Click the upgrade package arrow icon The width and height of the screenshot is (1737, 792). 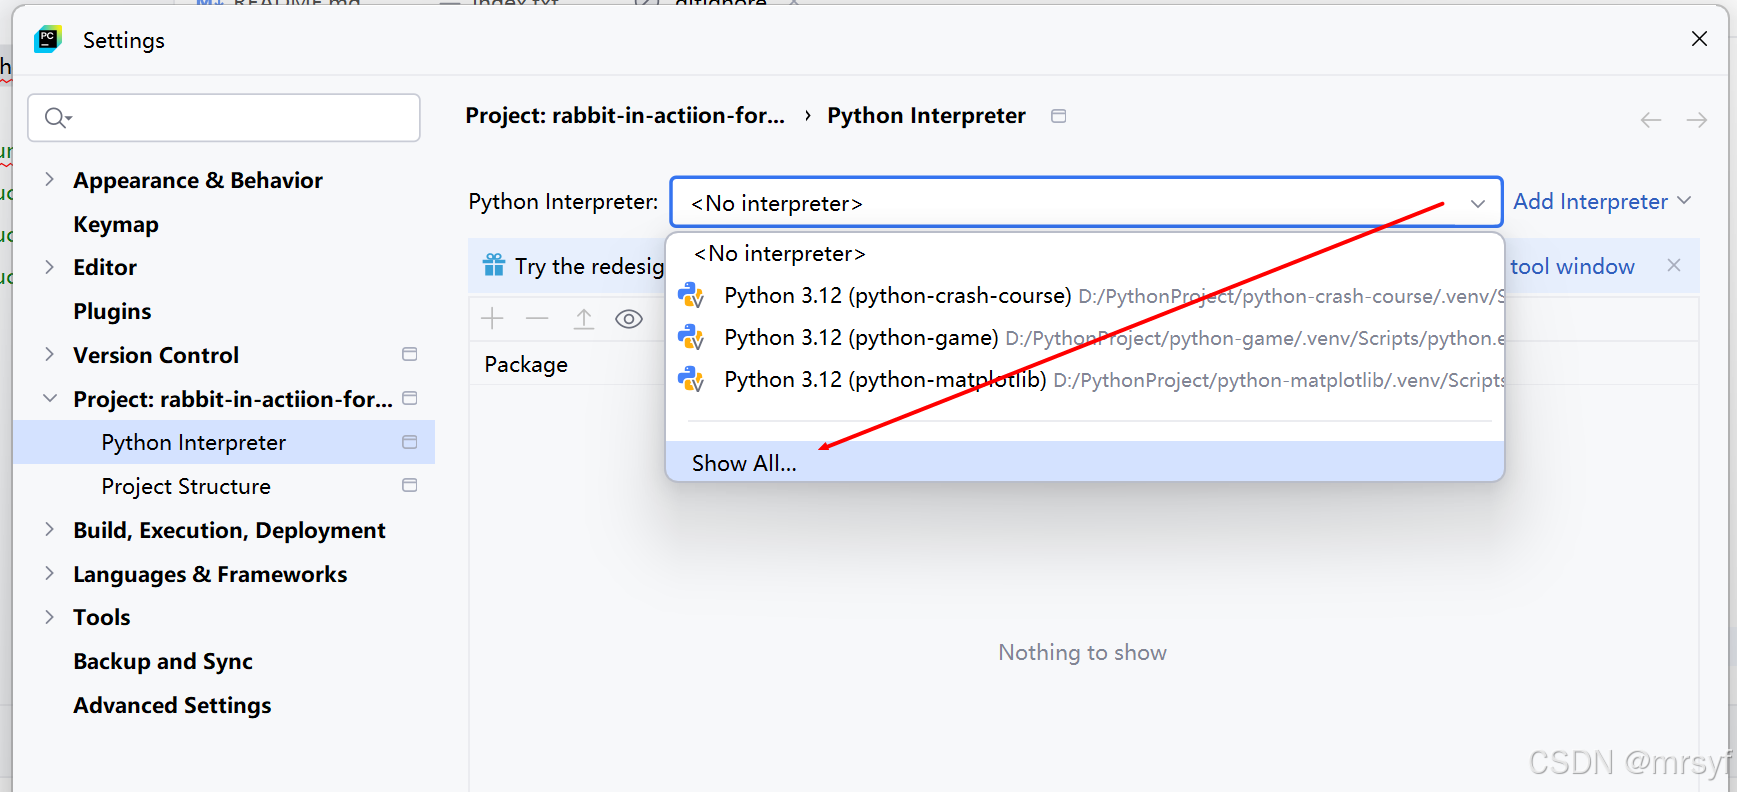coord(584,319)
